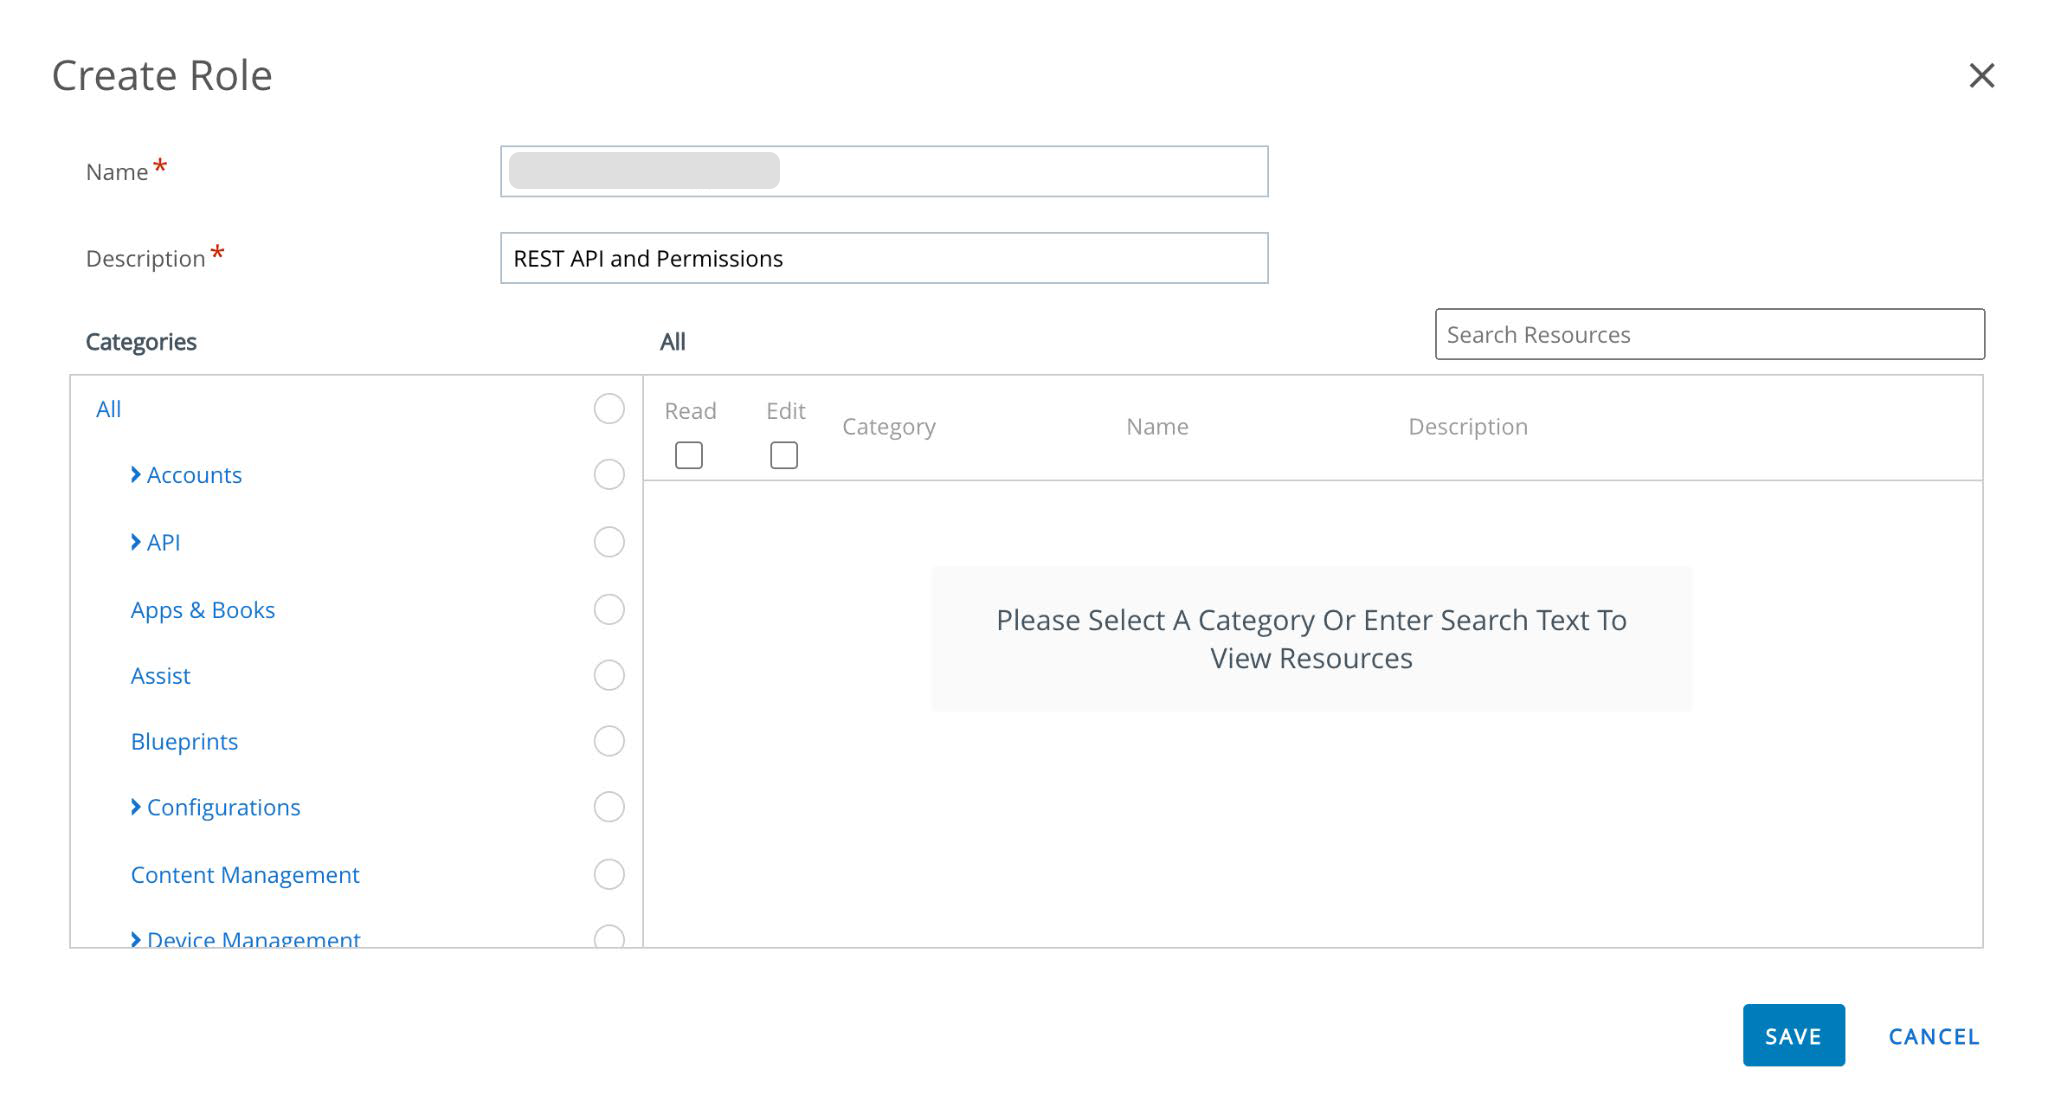The height and width of the screenshot is (1110, 2048).
Task: Expand the Device Management category
Action: tap(136, 938)
